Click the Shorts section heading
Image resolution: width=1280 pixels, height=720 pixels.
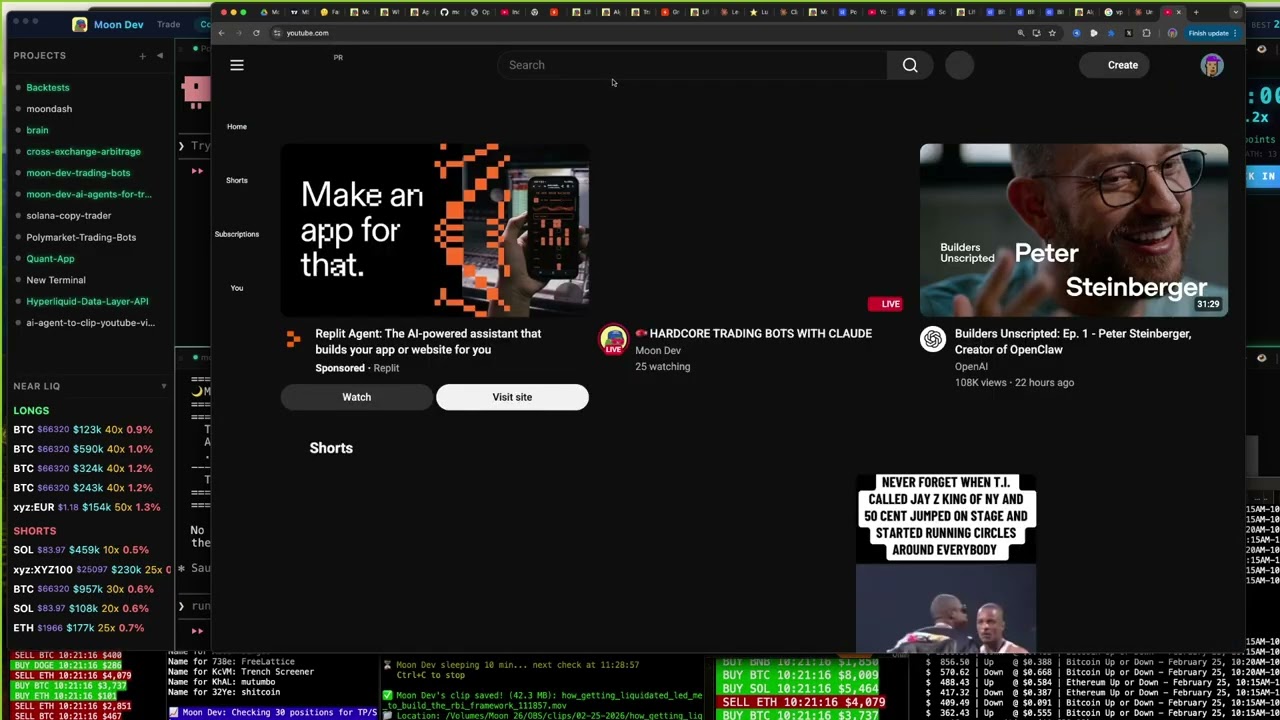point(331,448)
